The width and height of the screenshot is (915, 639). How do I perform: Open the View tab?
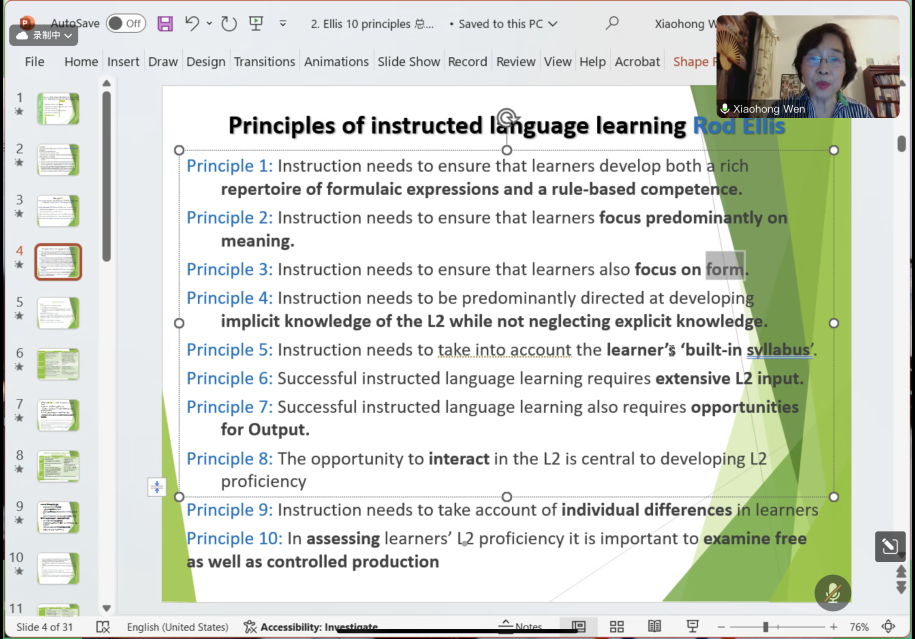click(557, 61)
